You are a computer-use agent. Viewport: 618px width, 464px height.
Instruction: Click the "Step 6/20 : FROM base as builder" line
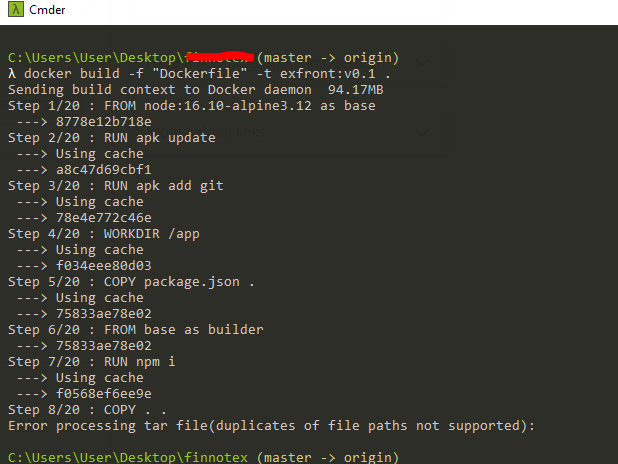tap(136, 330)
